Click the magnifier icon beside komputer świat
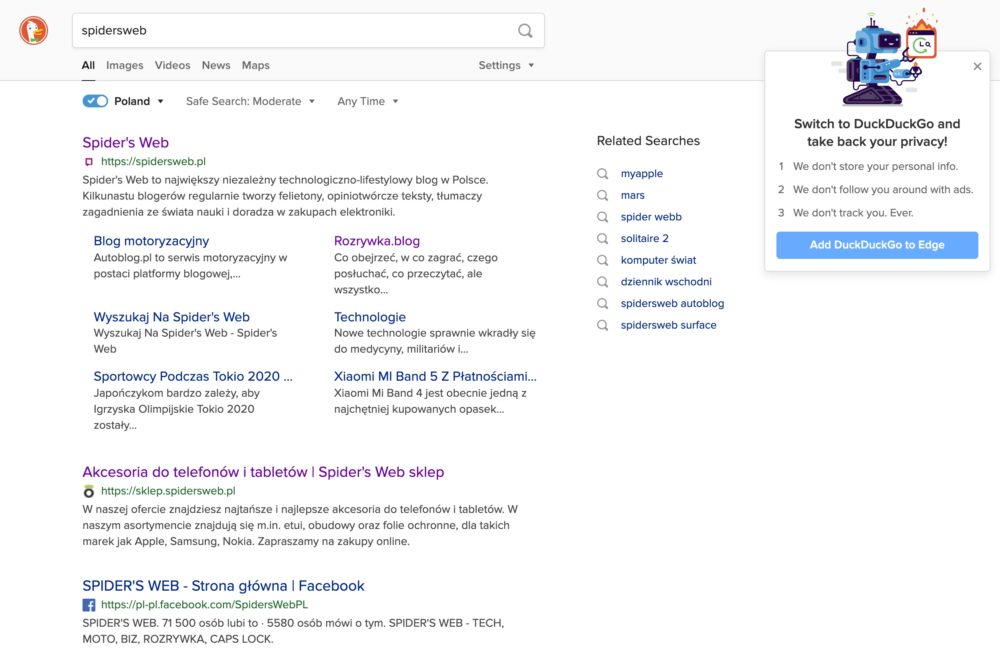This screenshot has height=666, width=1000. [603, 260]
